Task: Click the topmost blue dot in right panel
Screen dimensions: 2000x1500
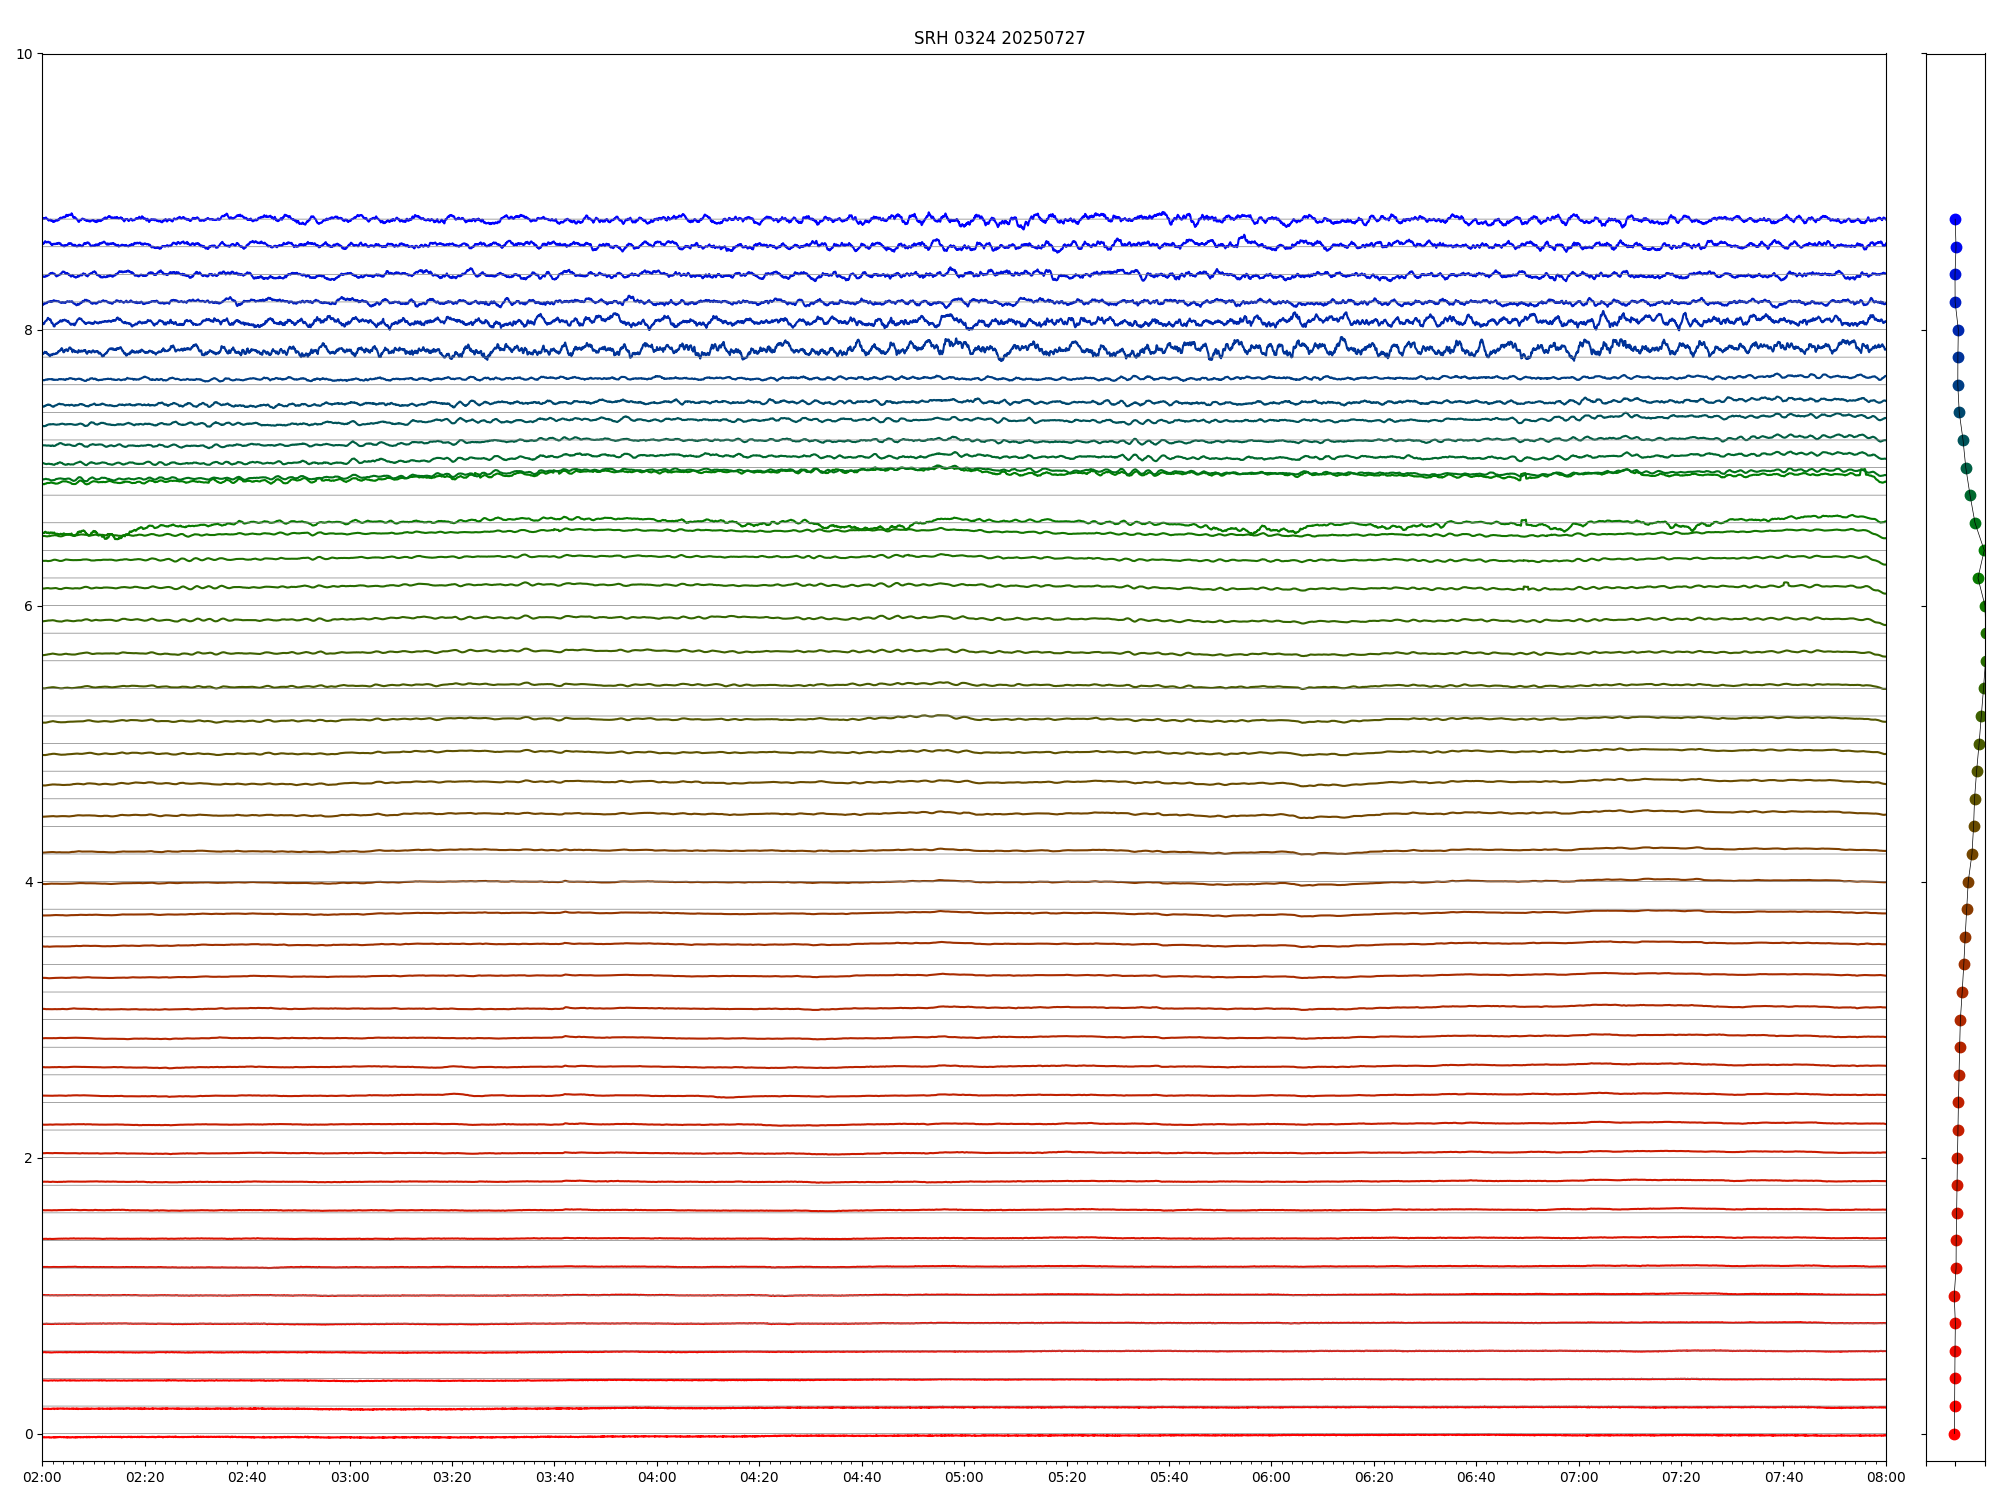Action: point(1955,219)
